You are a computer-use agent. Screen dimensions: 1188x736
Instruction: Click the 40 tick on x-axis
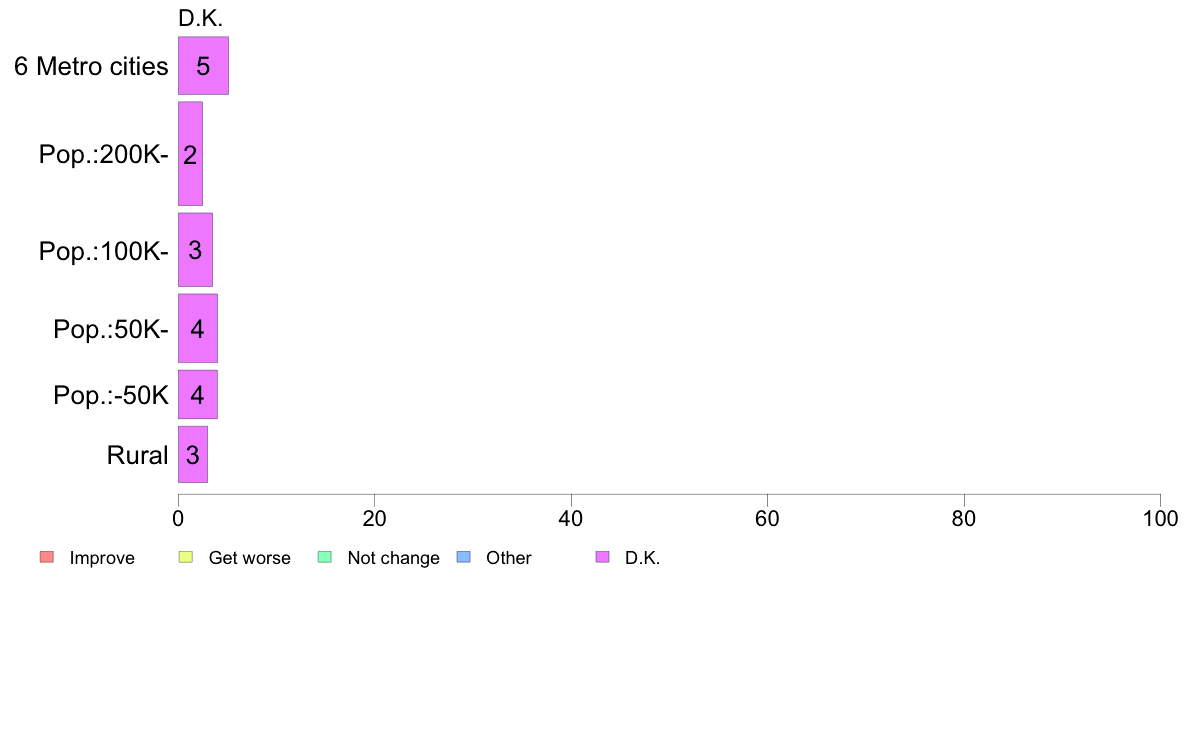click(571, 518)
